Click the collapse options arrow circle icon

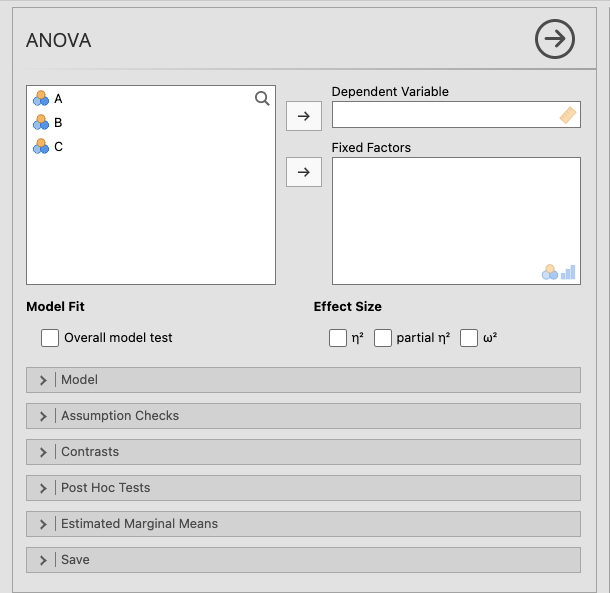click(x=555, y=40)
